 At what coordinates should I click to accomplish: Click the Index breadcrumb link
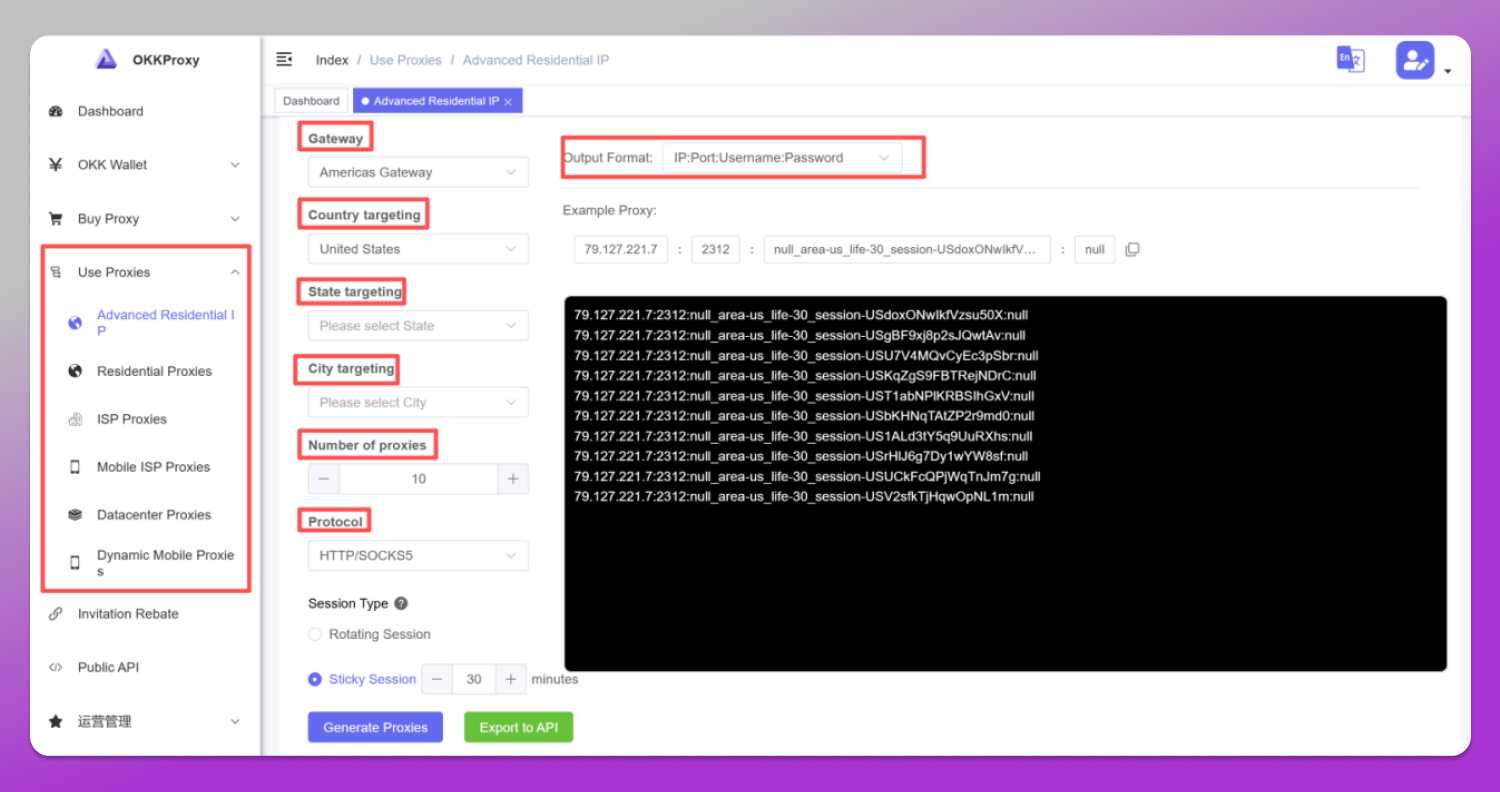[332, 60]
